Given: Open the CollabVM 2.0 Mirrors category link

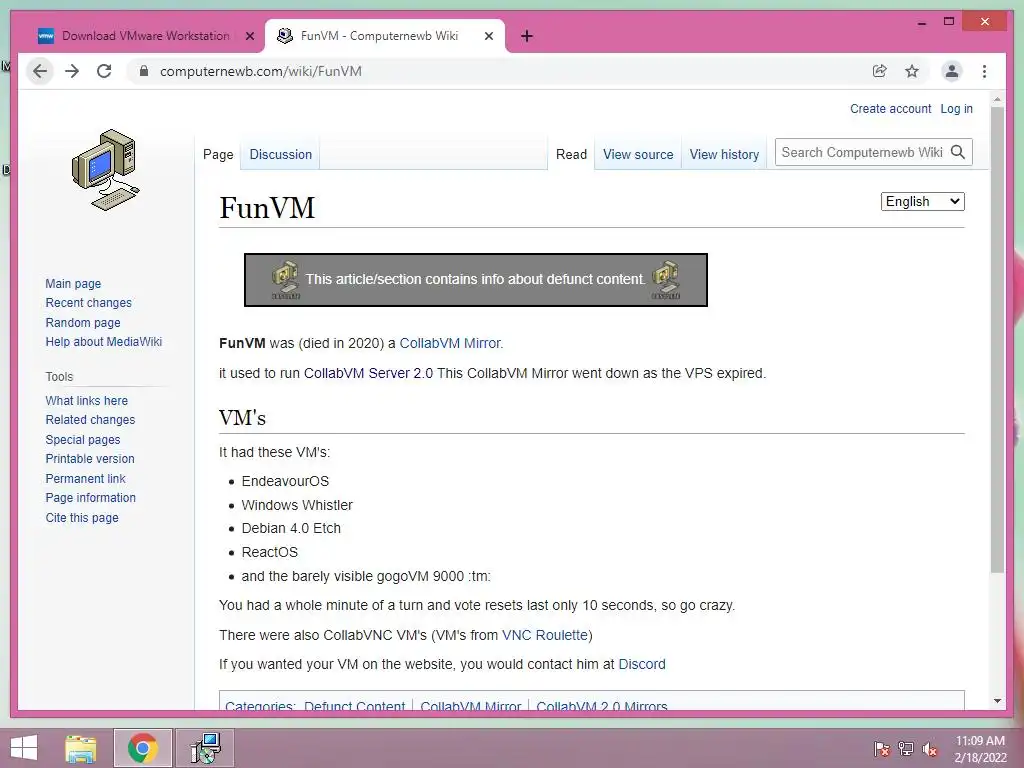Looking at the screenshot, I should (x=601, y=706).
